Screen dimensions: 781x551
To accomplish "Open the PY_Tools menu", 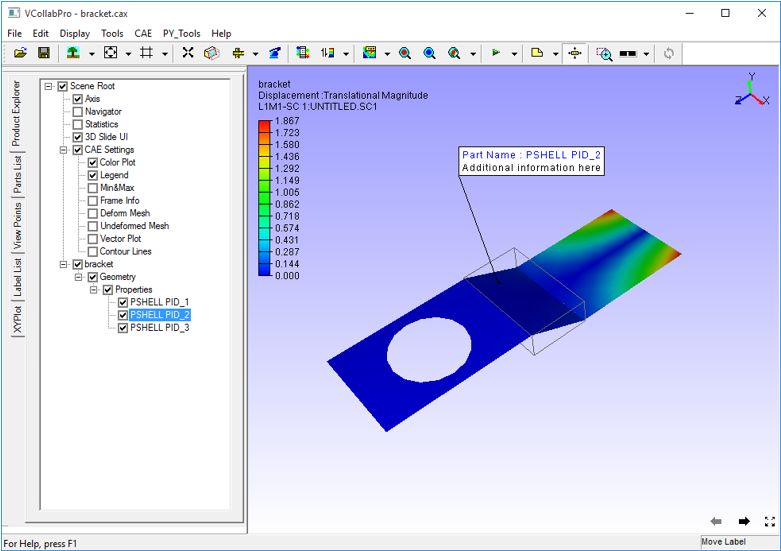I will coord(181,33).
